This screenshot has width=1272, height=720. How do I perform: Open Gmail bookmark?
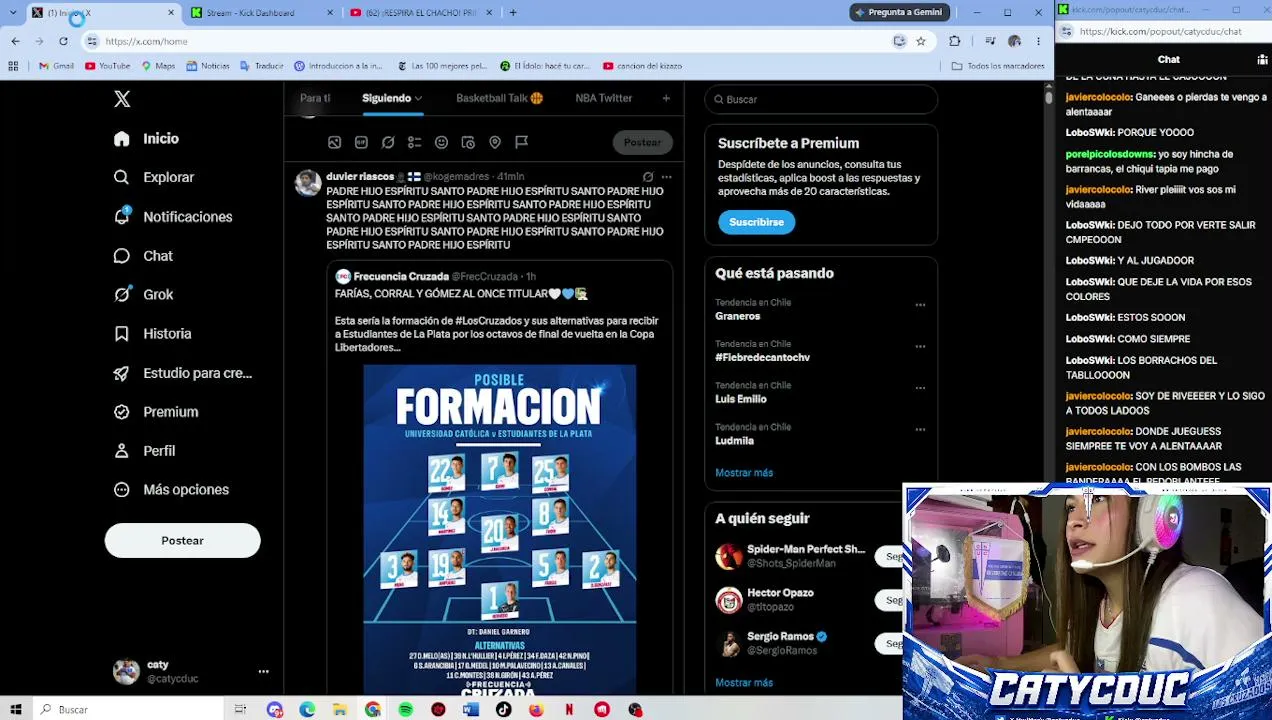point(56,66)
